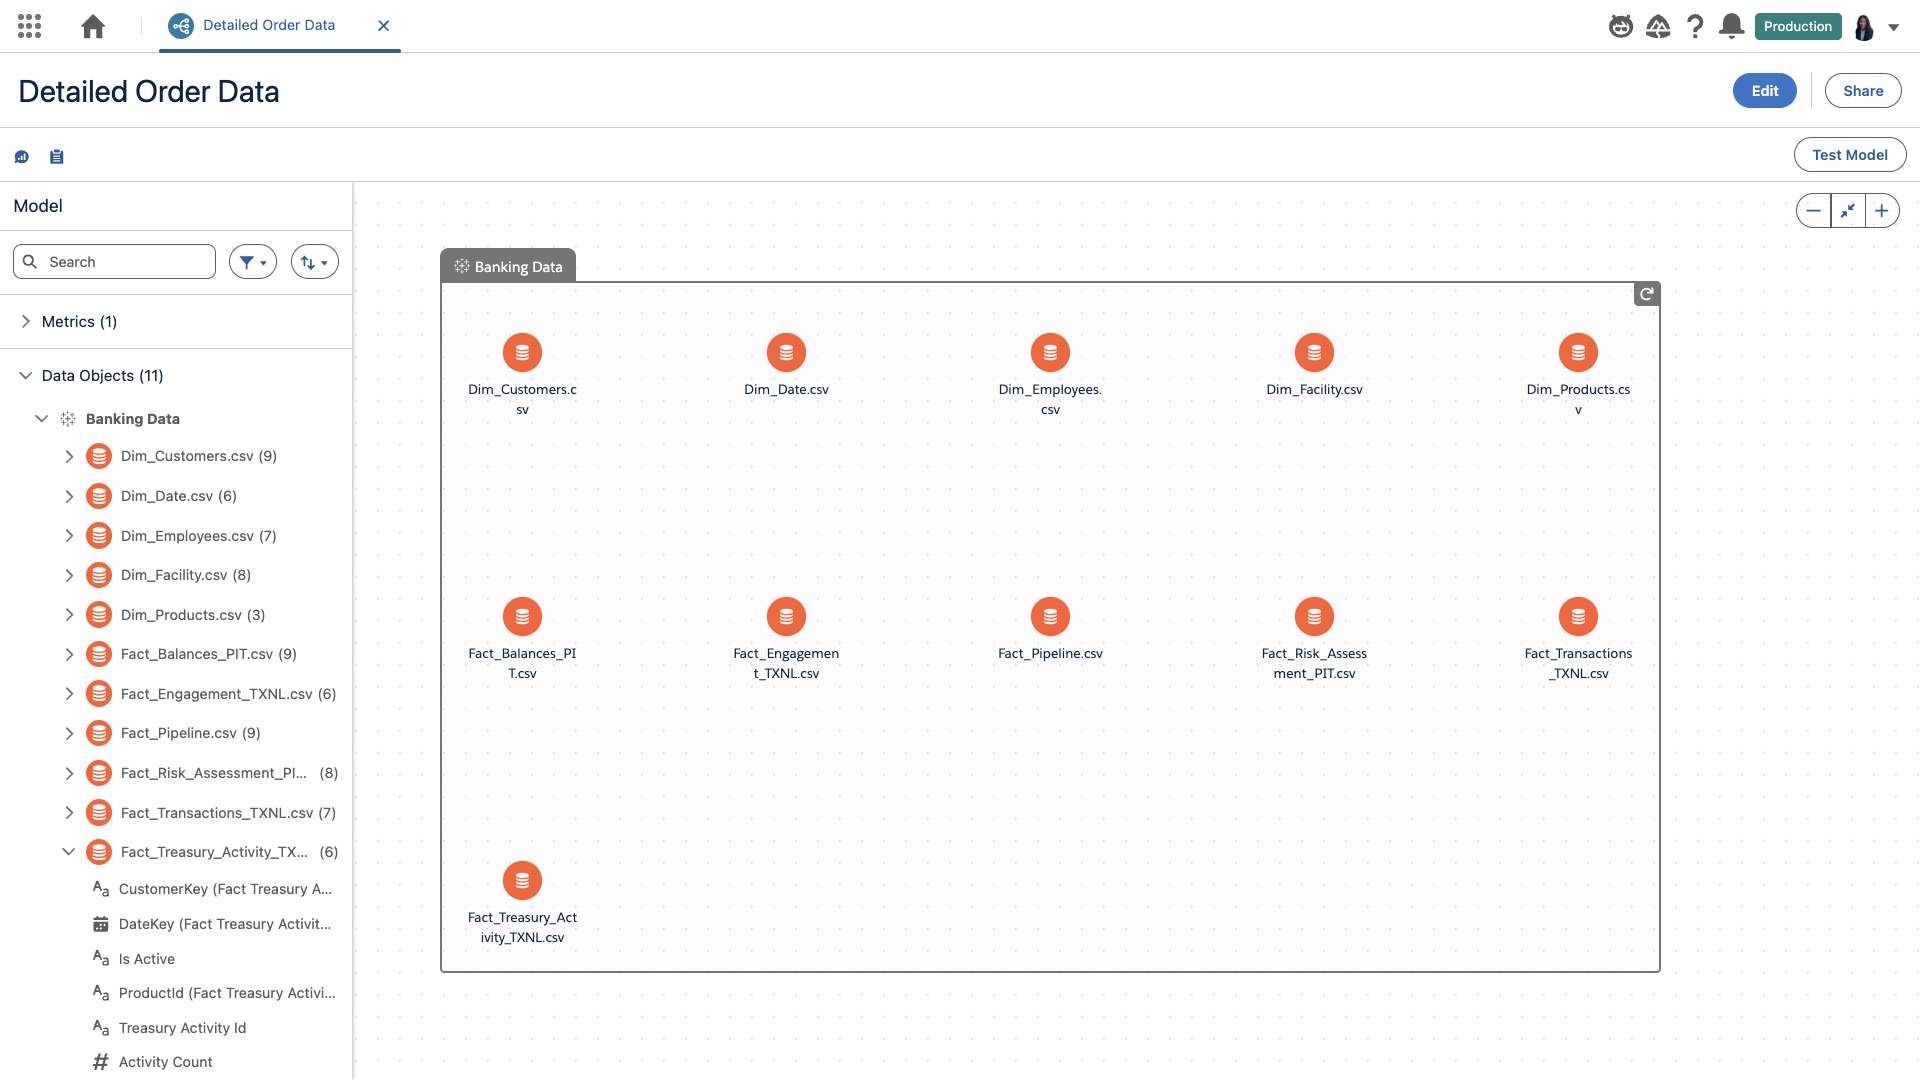
Task: Click the Edit button
Action: click(x=1764, y=91)
